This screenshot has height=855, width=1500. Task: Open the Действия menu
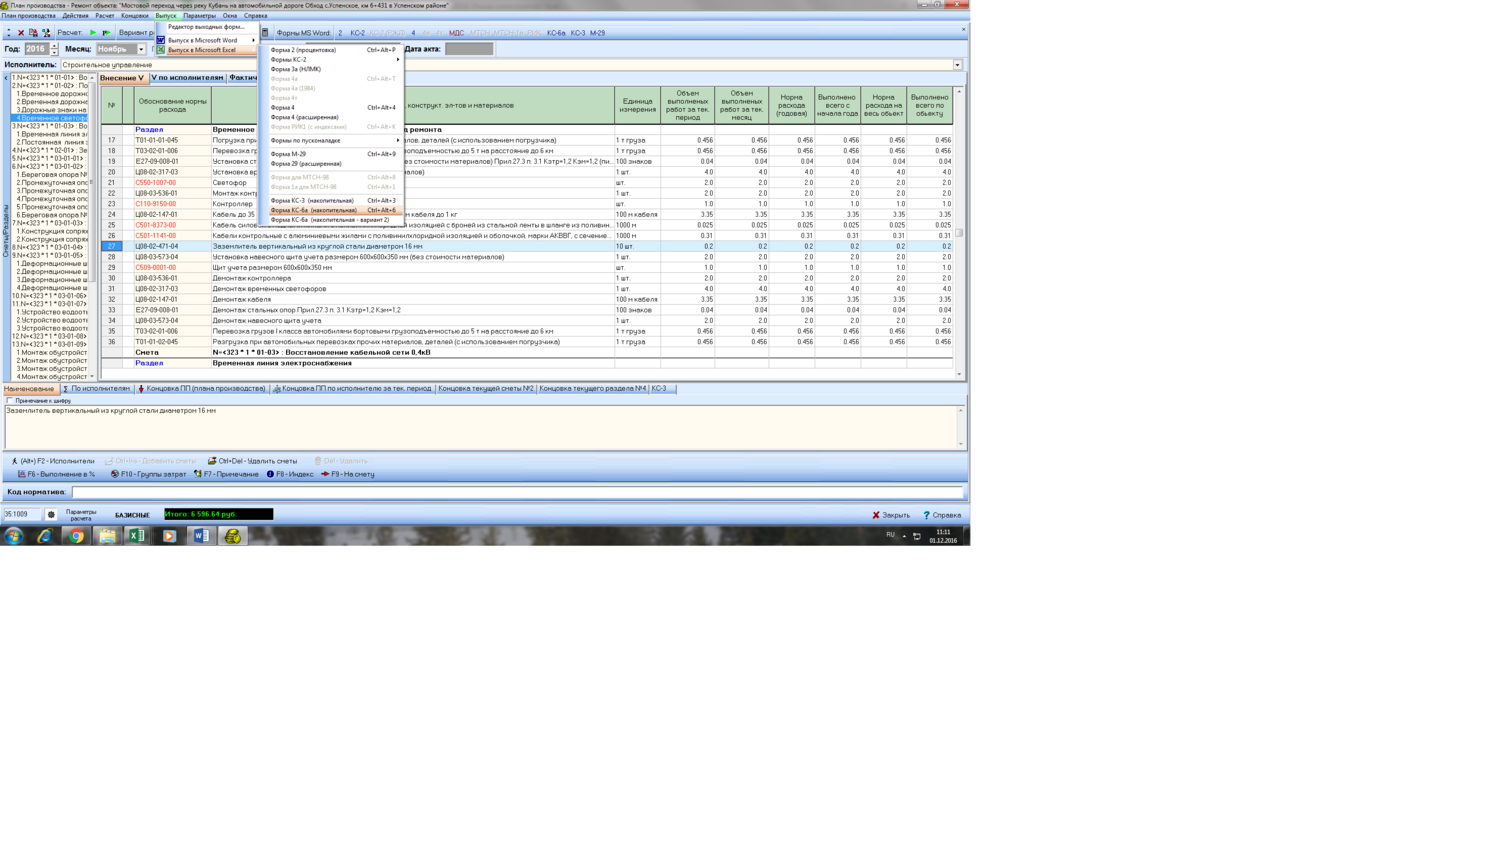[x=75, y=16]
